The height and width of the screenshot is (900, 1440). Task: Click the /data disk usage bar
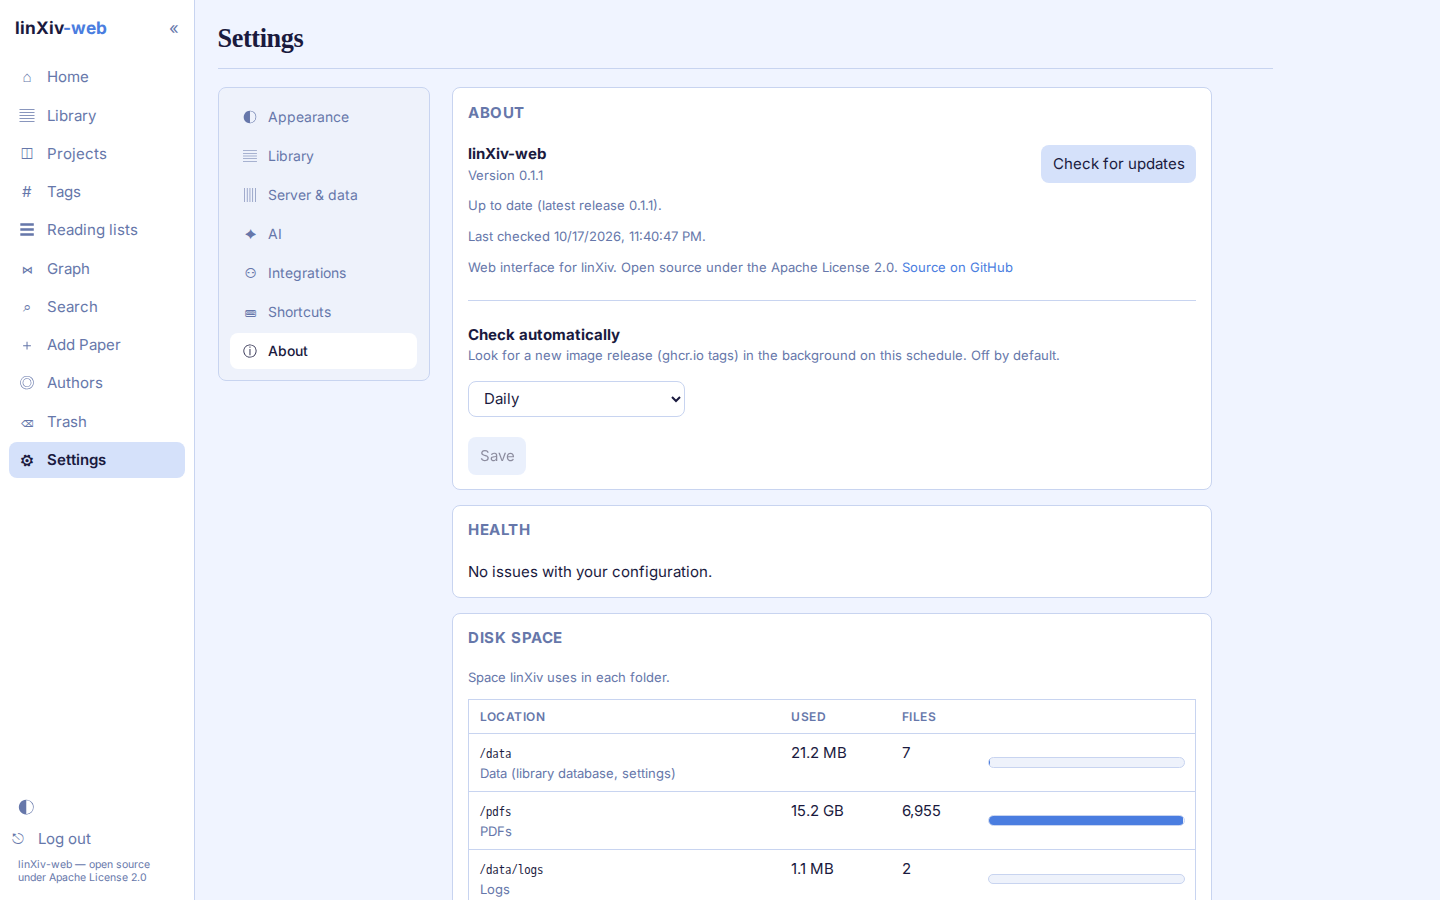pos(1086,763)
